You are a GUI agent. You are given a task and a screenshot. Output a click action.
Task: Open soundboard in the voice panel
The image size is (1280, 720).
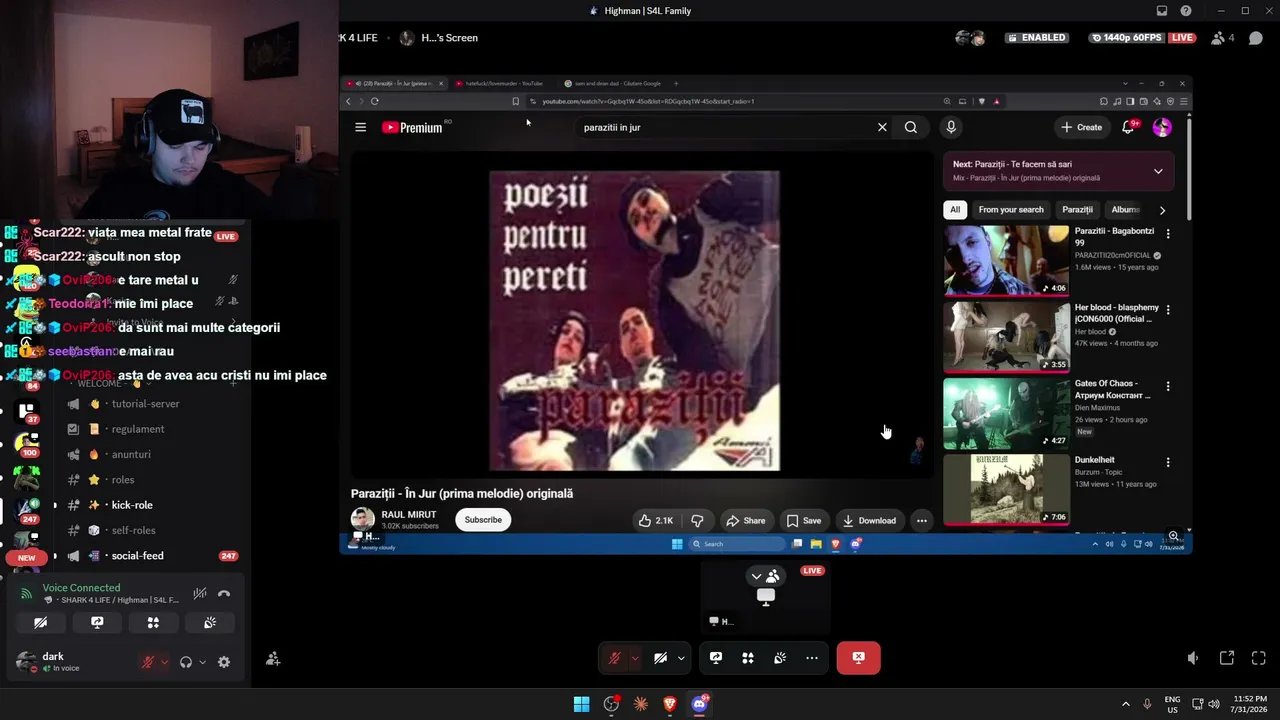210,622
